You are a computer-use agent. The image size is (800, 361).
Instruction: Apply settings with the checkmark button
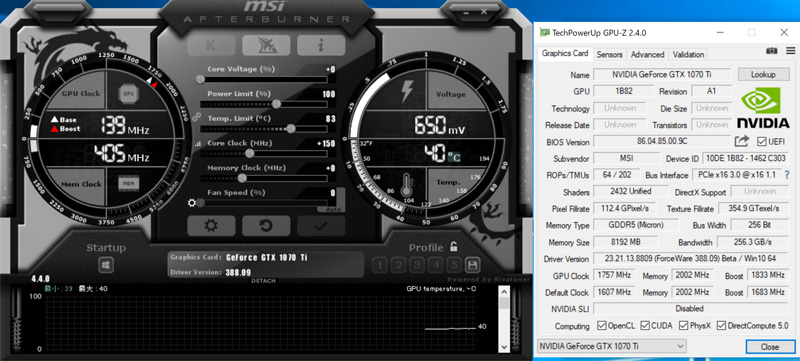tap(321, 225)
